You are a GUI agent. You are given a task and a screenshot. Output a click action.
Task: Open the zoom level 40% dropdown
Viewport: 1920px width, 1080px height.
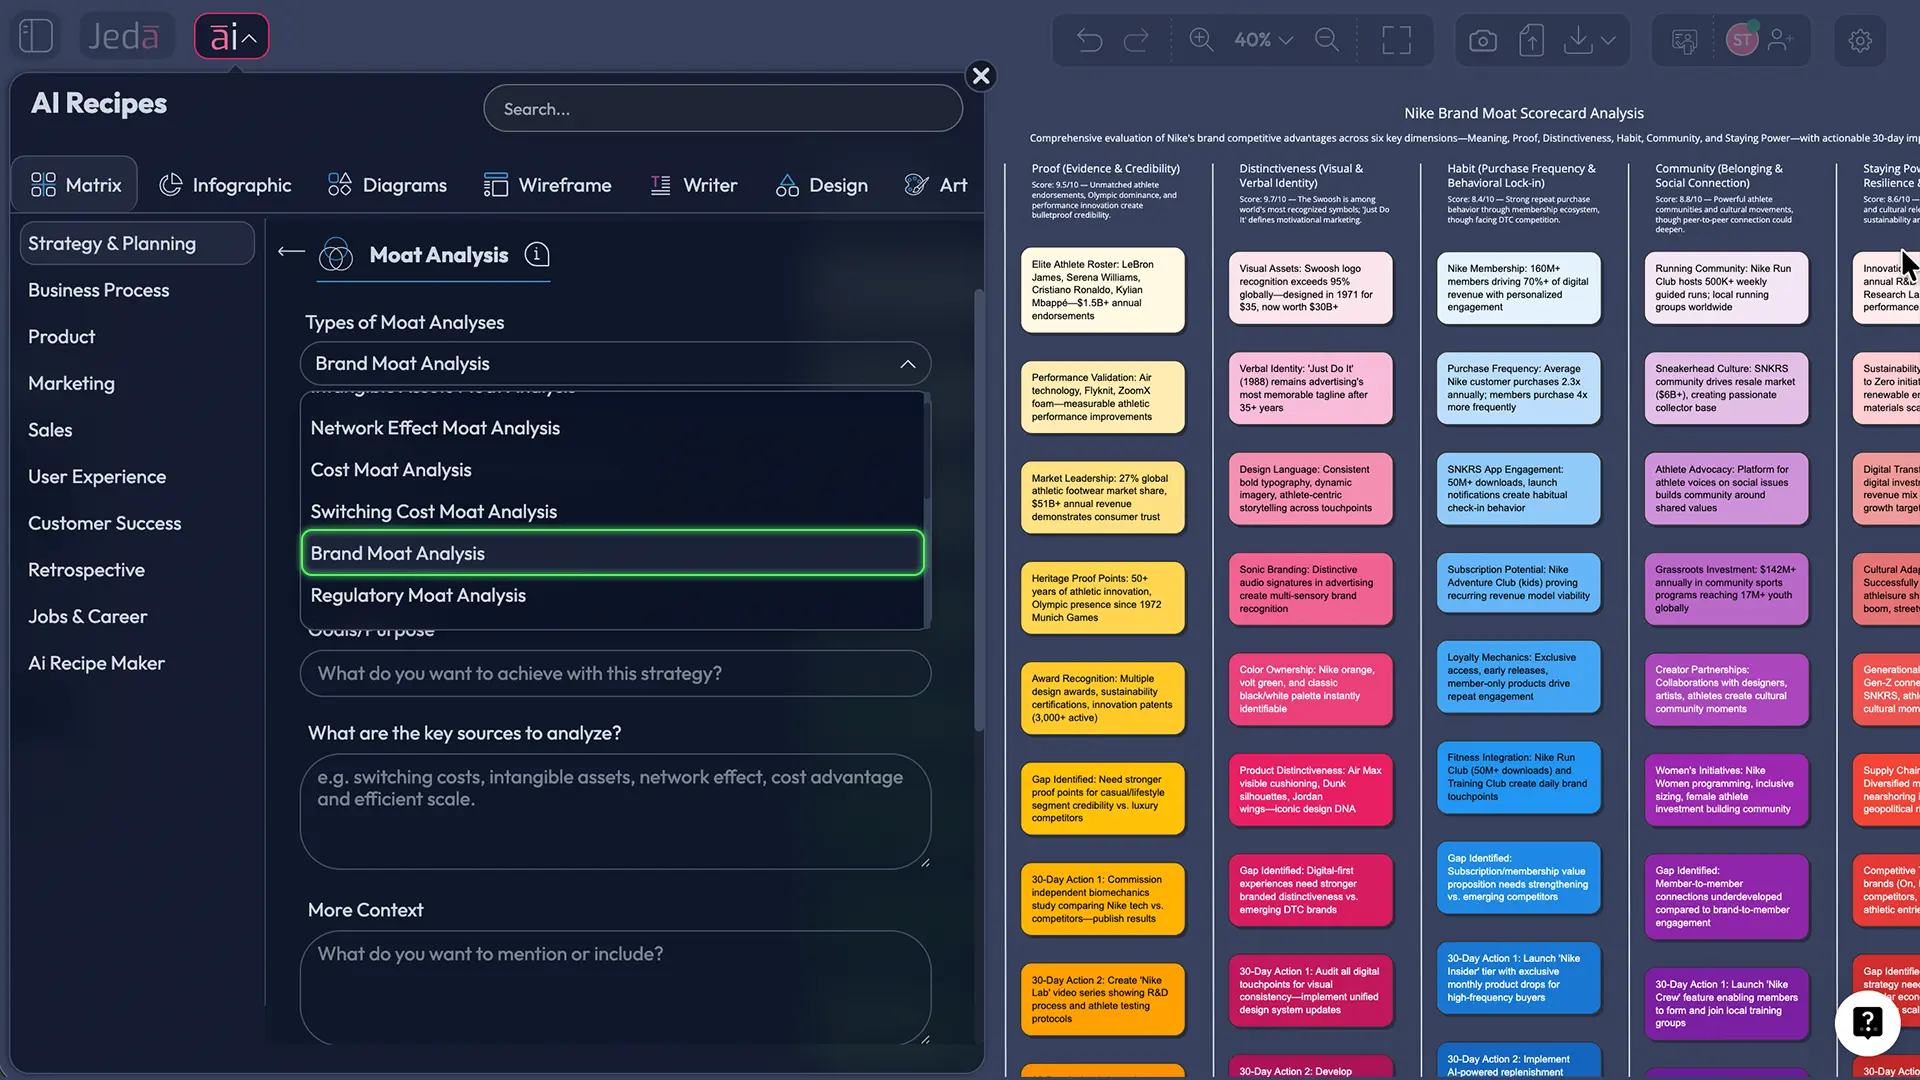coord(1260,40)
